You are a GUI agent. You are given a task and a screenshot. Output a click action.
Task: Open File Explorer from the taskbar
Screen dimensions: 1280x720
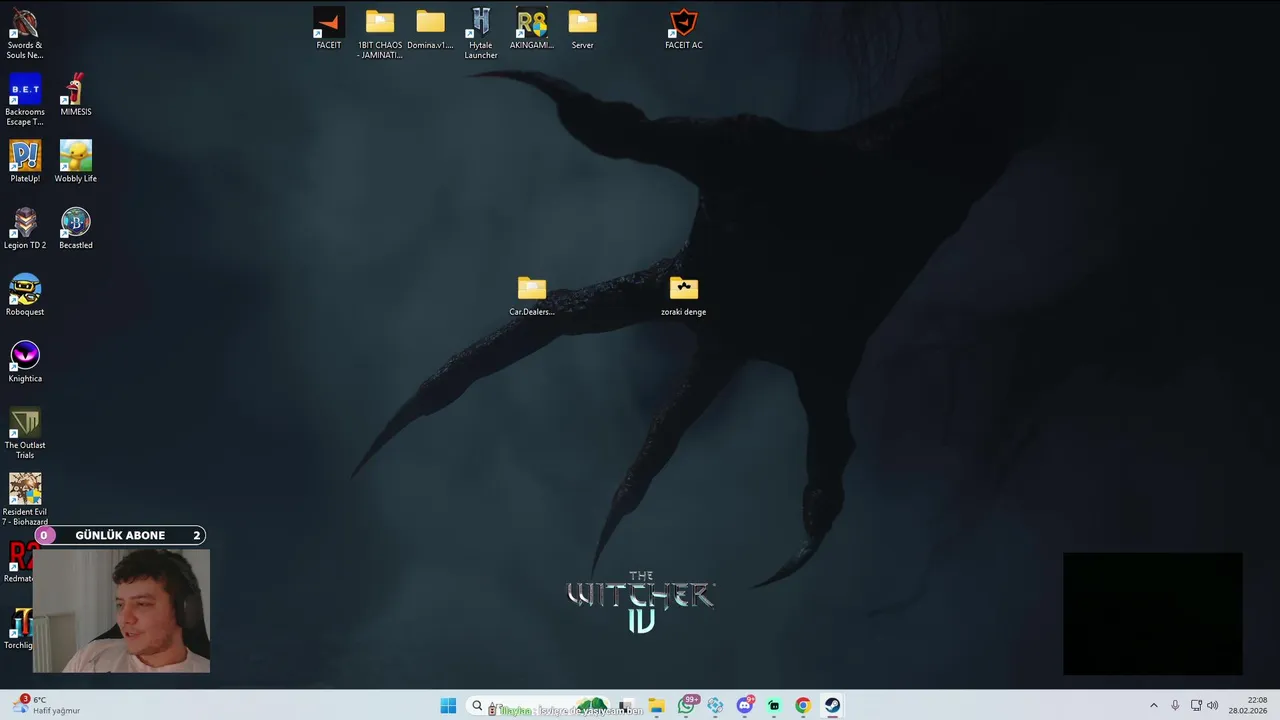[x=657, y=706]
